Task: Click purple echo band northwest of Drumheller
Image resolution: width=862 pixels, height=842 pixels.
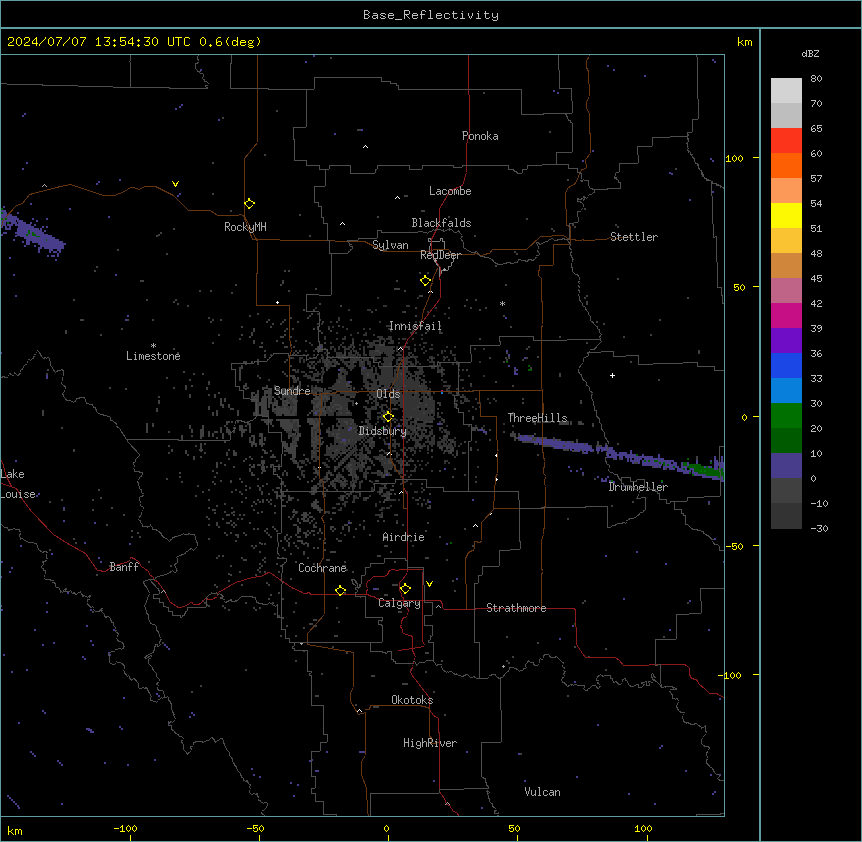Action: coord(555,443)
